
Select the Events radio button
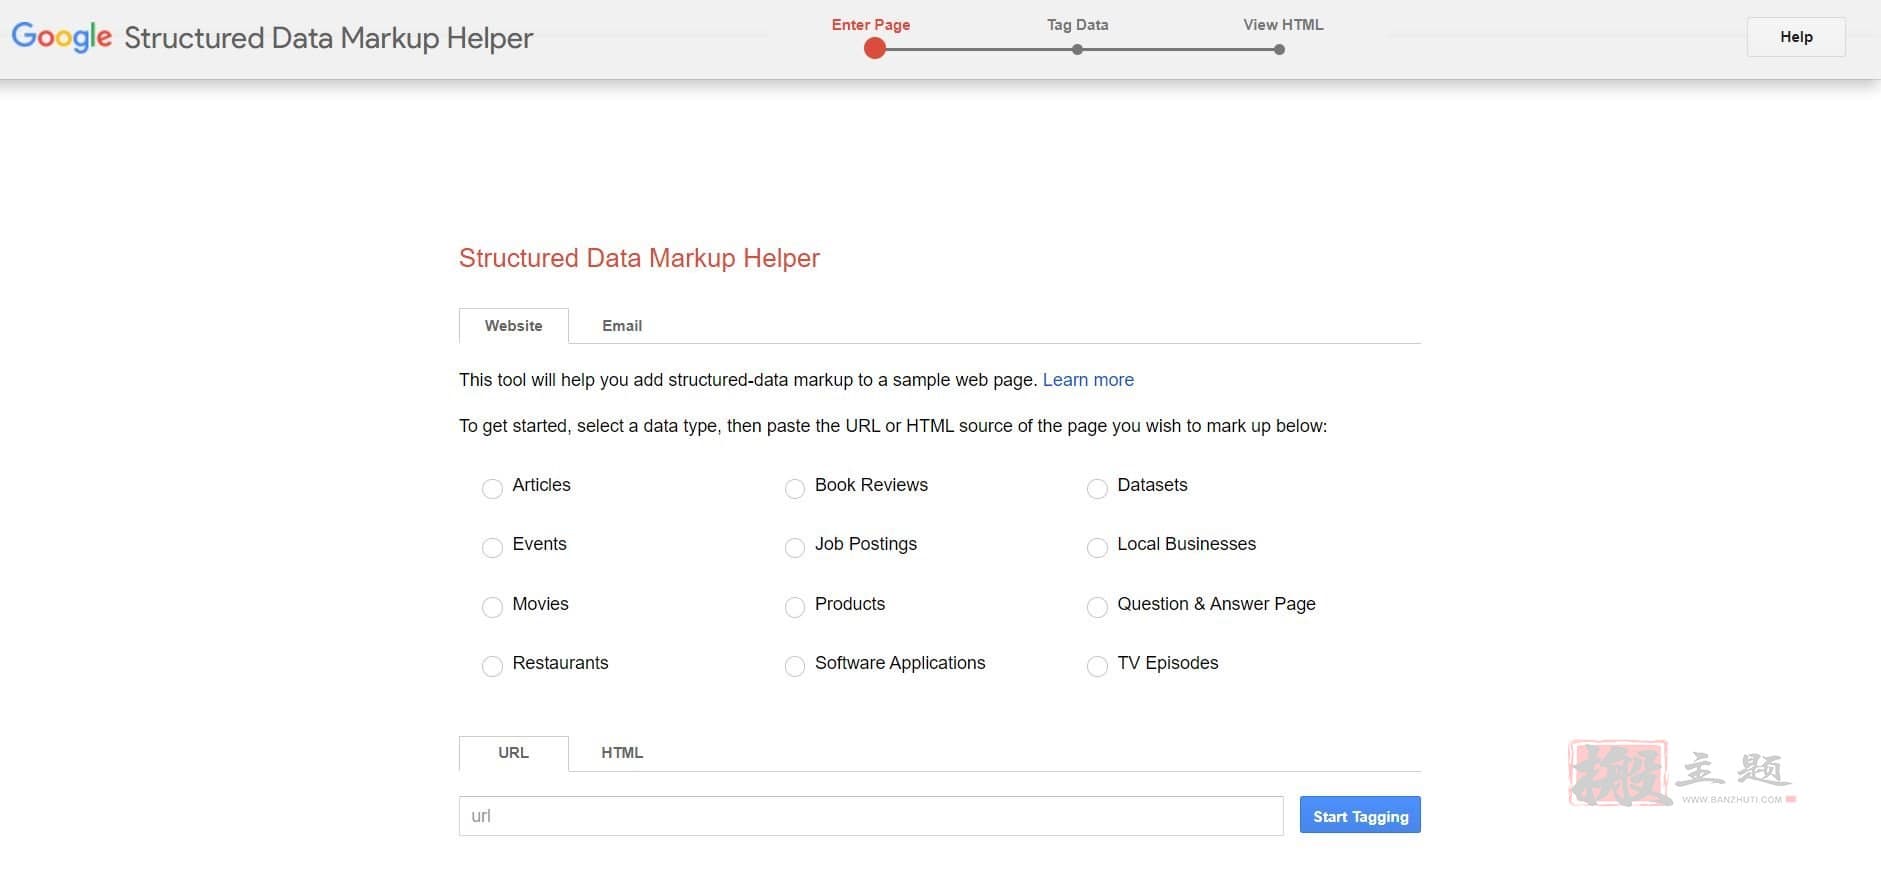[492, 547]
